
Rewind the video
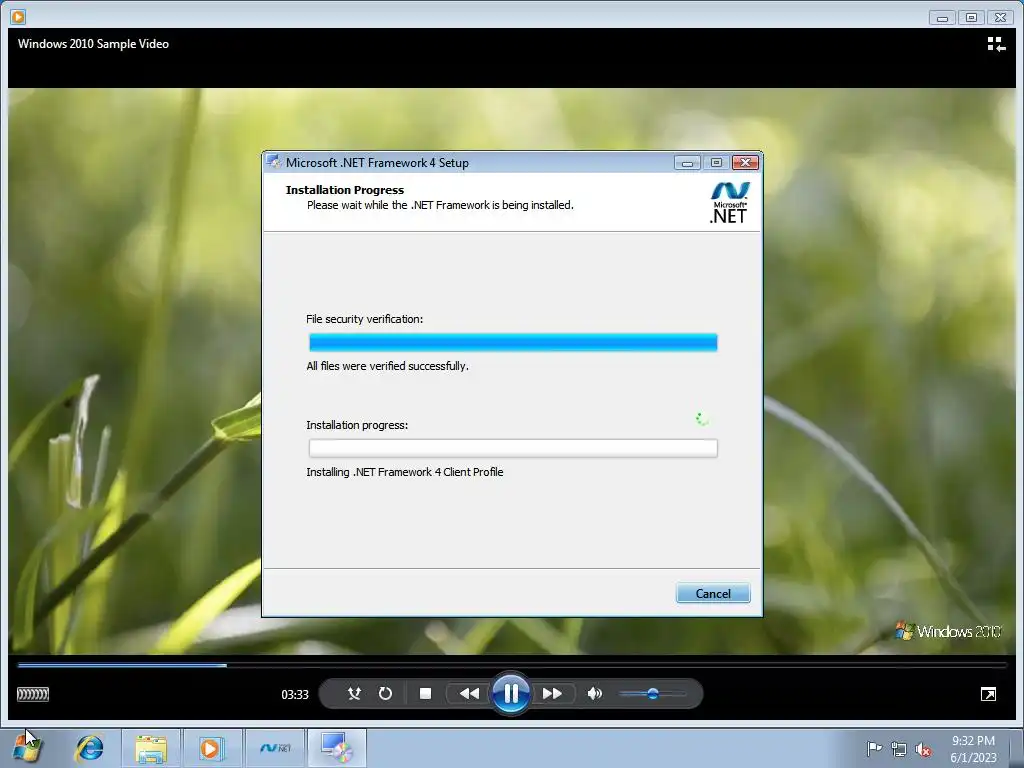click(x=469, y=693)
